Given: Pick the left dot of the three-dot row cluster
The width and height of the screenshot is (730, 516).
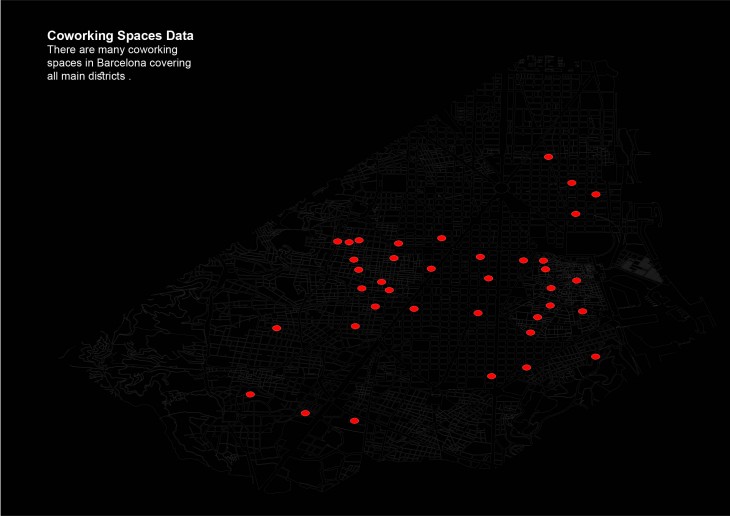Looking at the screenshot, I should (x=337, y=241).
